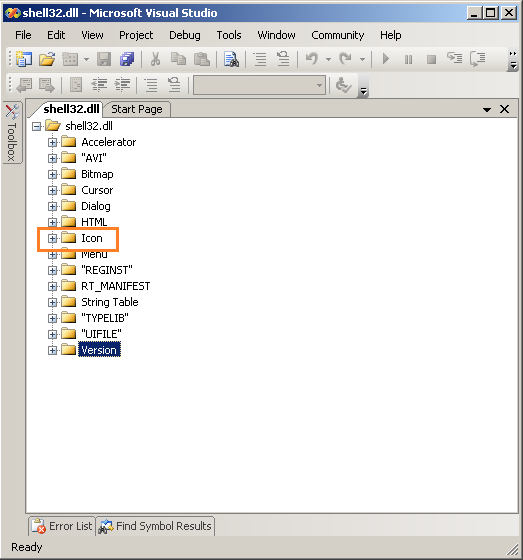Viewport: 523px width, 560px height.
Task: Expand the "AVI" folder node
Action: coord(53,158)
